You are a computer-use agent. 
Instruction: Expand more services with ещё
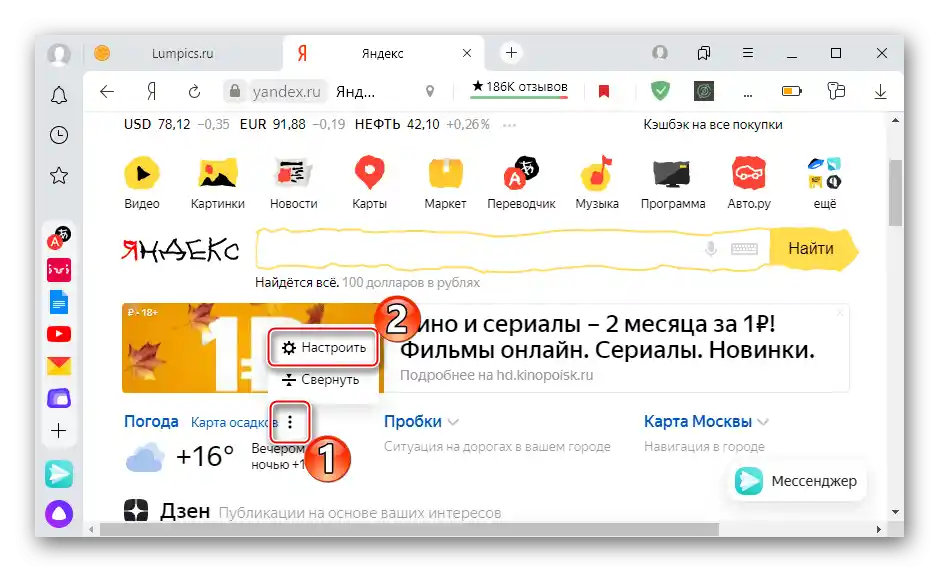coord(825,183)
